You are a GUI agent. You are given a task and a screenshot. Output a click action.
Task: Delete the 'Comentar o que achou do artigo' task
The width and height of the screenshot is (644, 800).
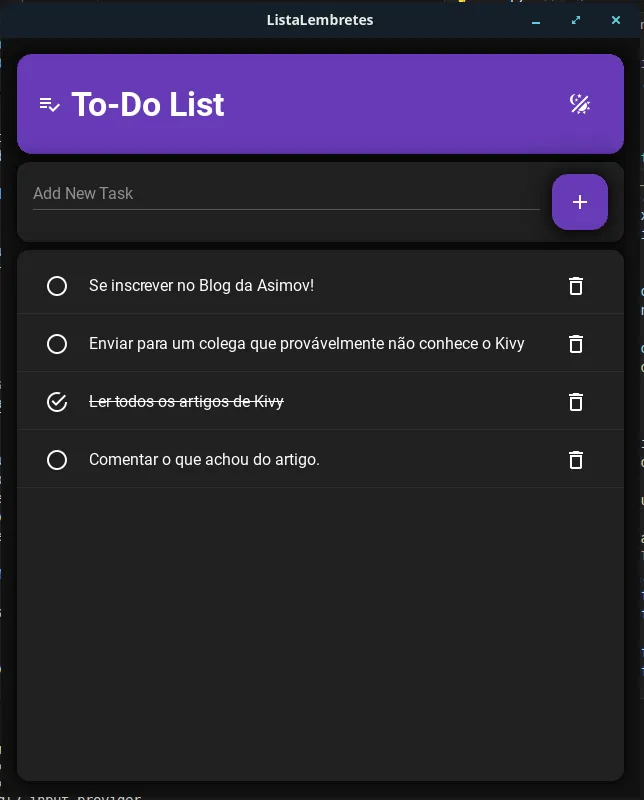(x=576, y=460)
